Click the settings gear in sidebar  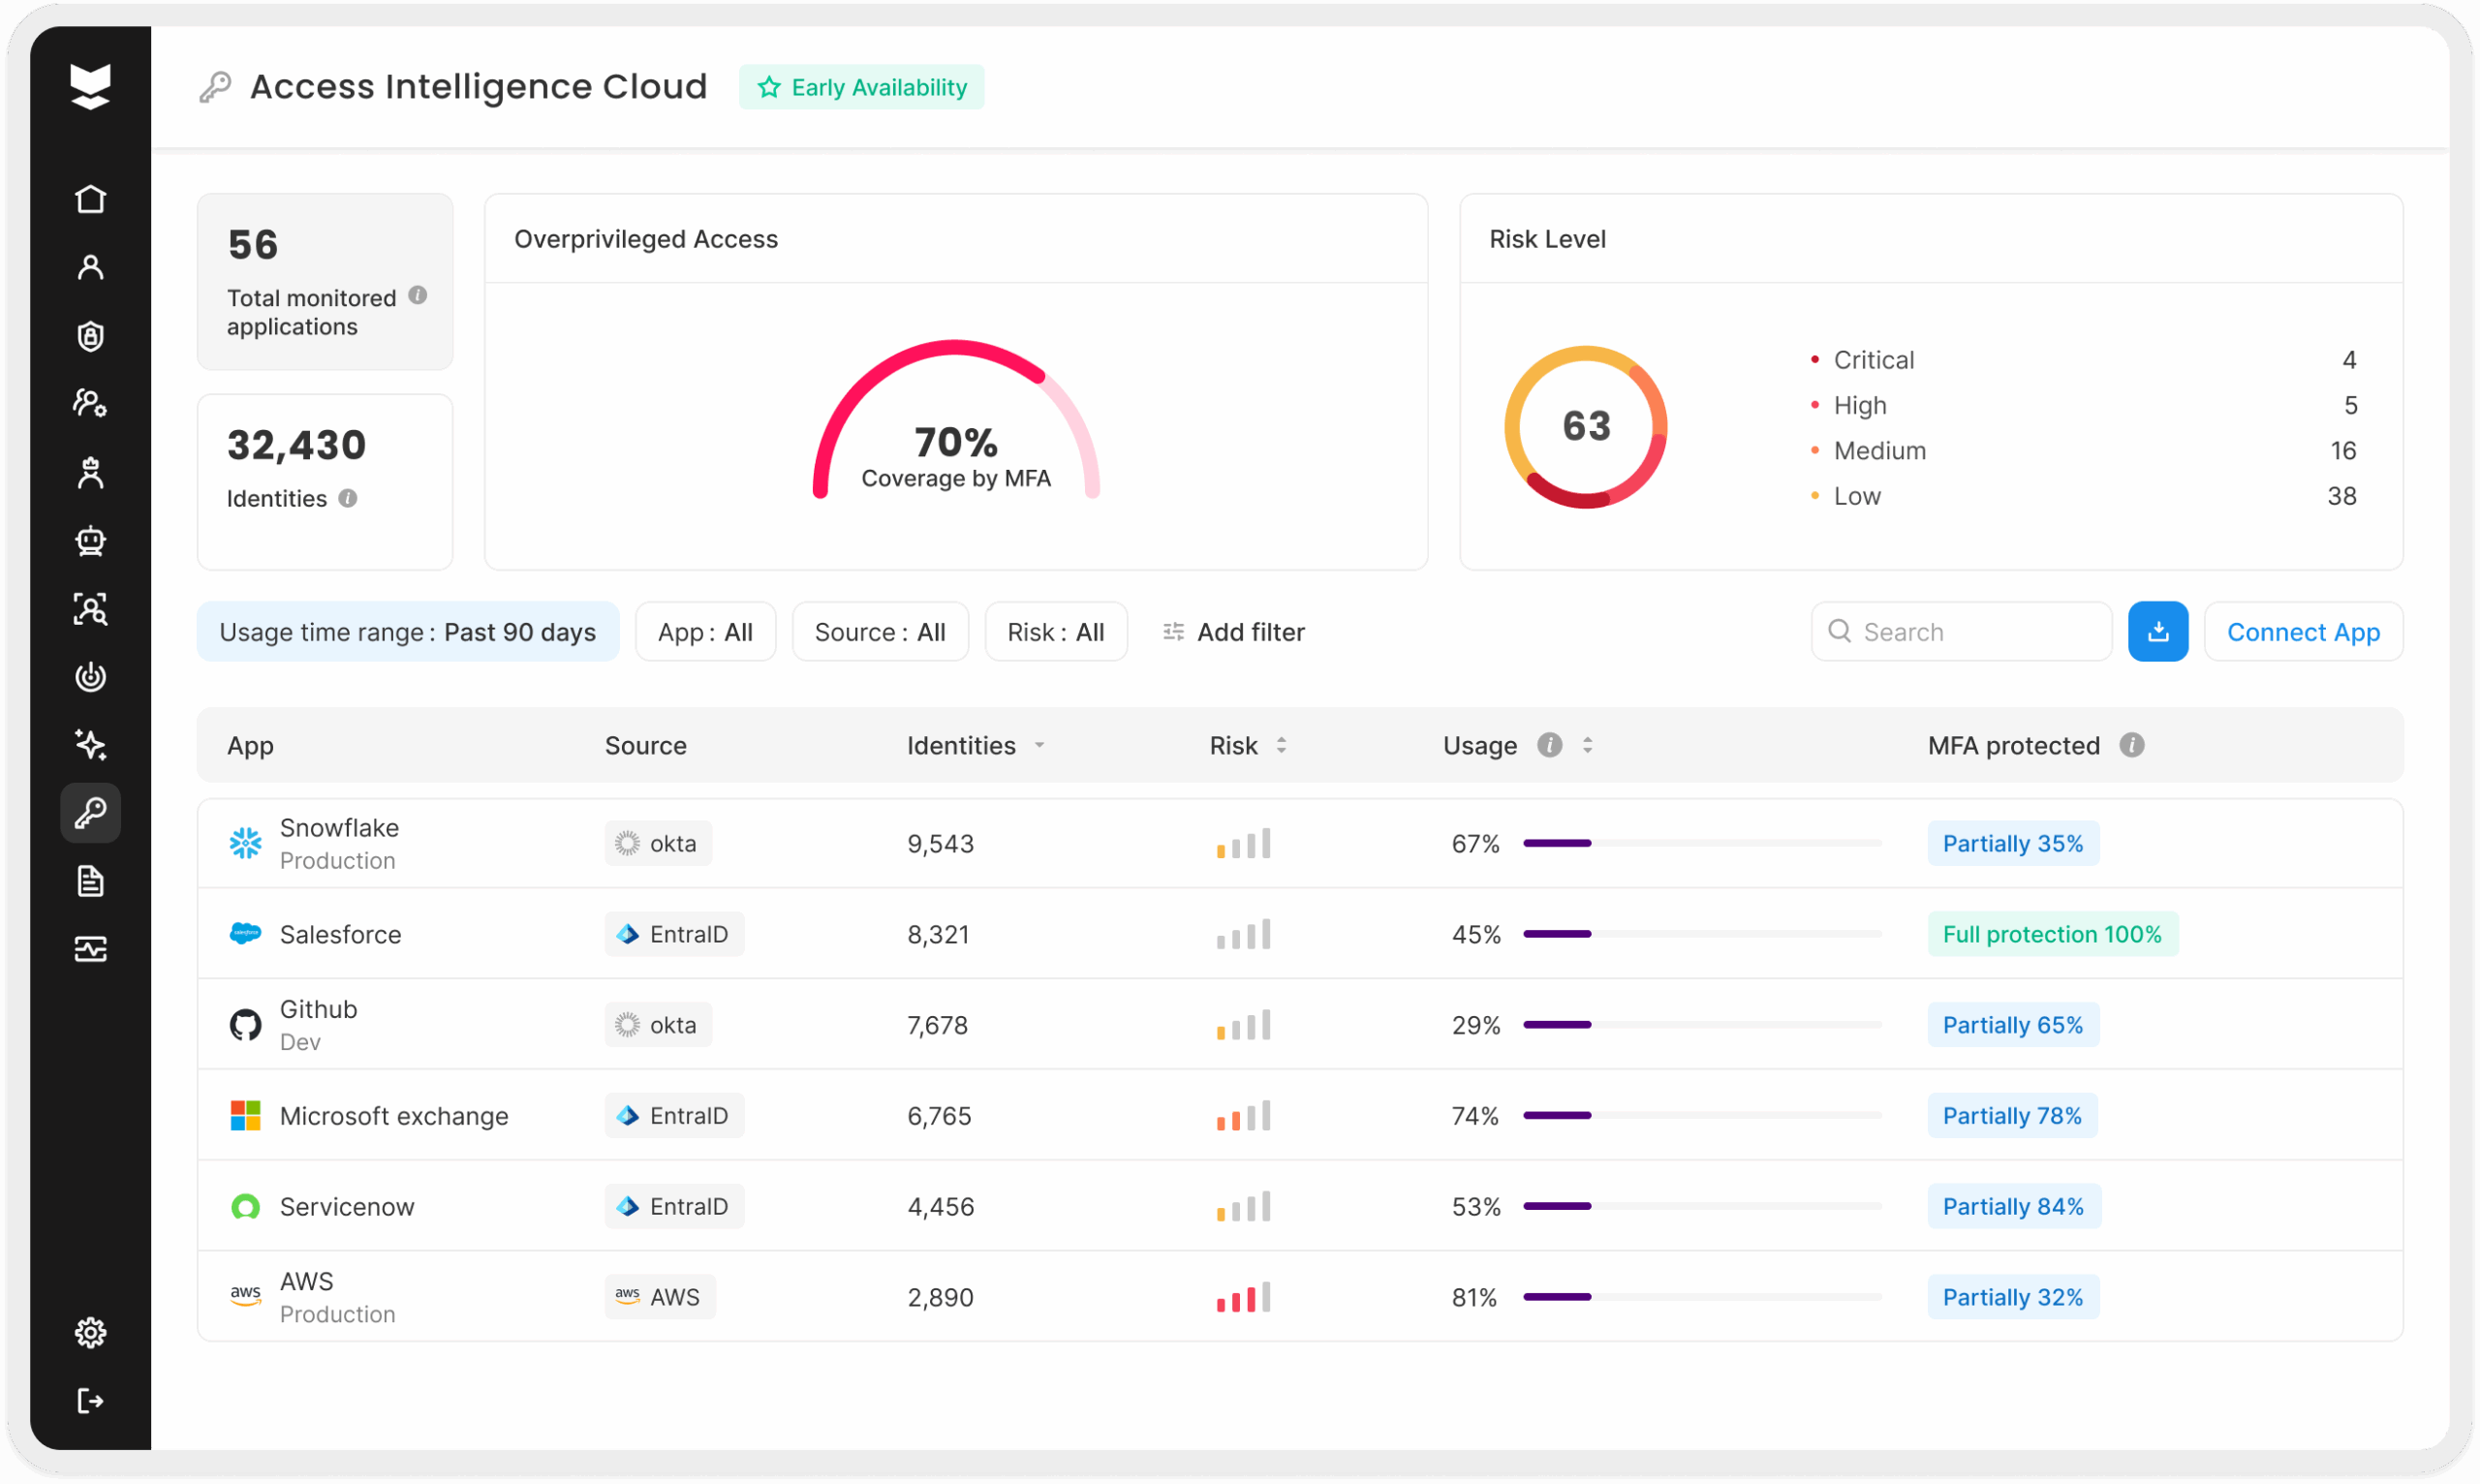(90, 1332)
